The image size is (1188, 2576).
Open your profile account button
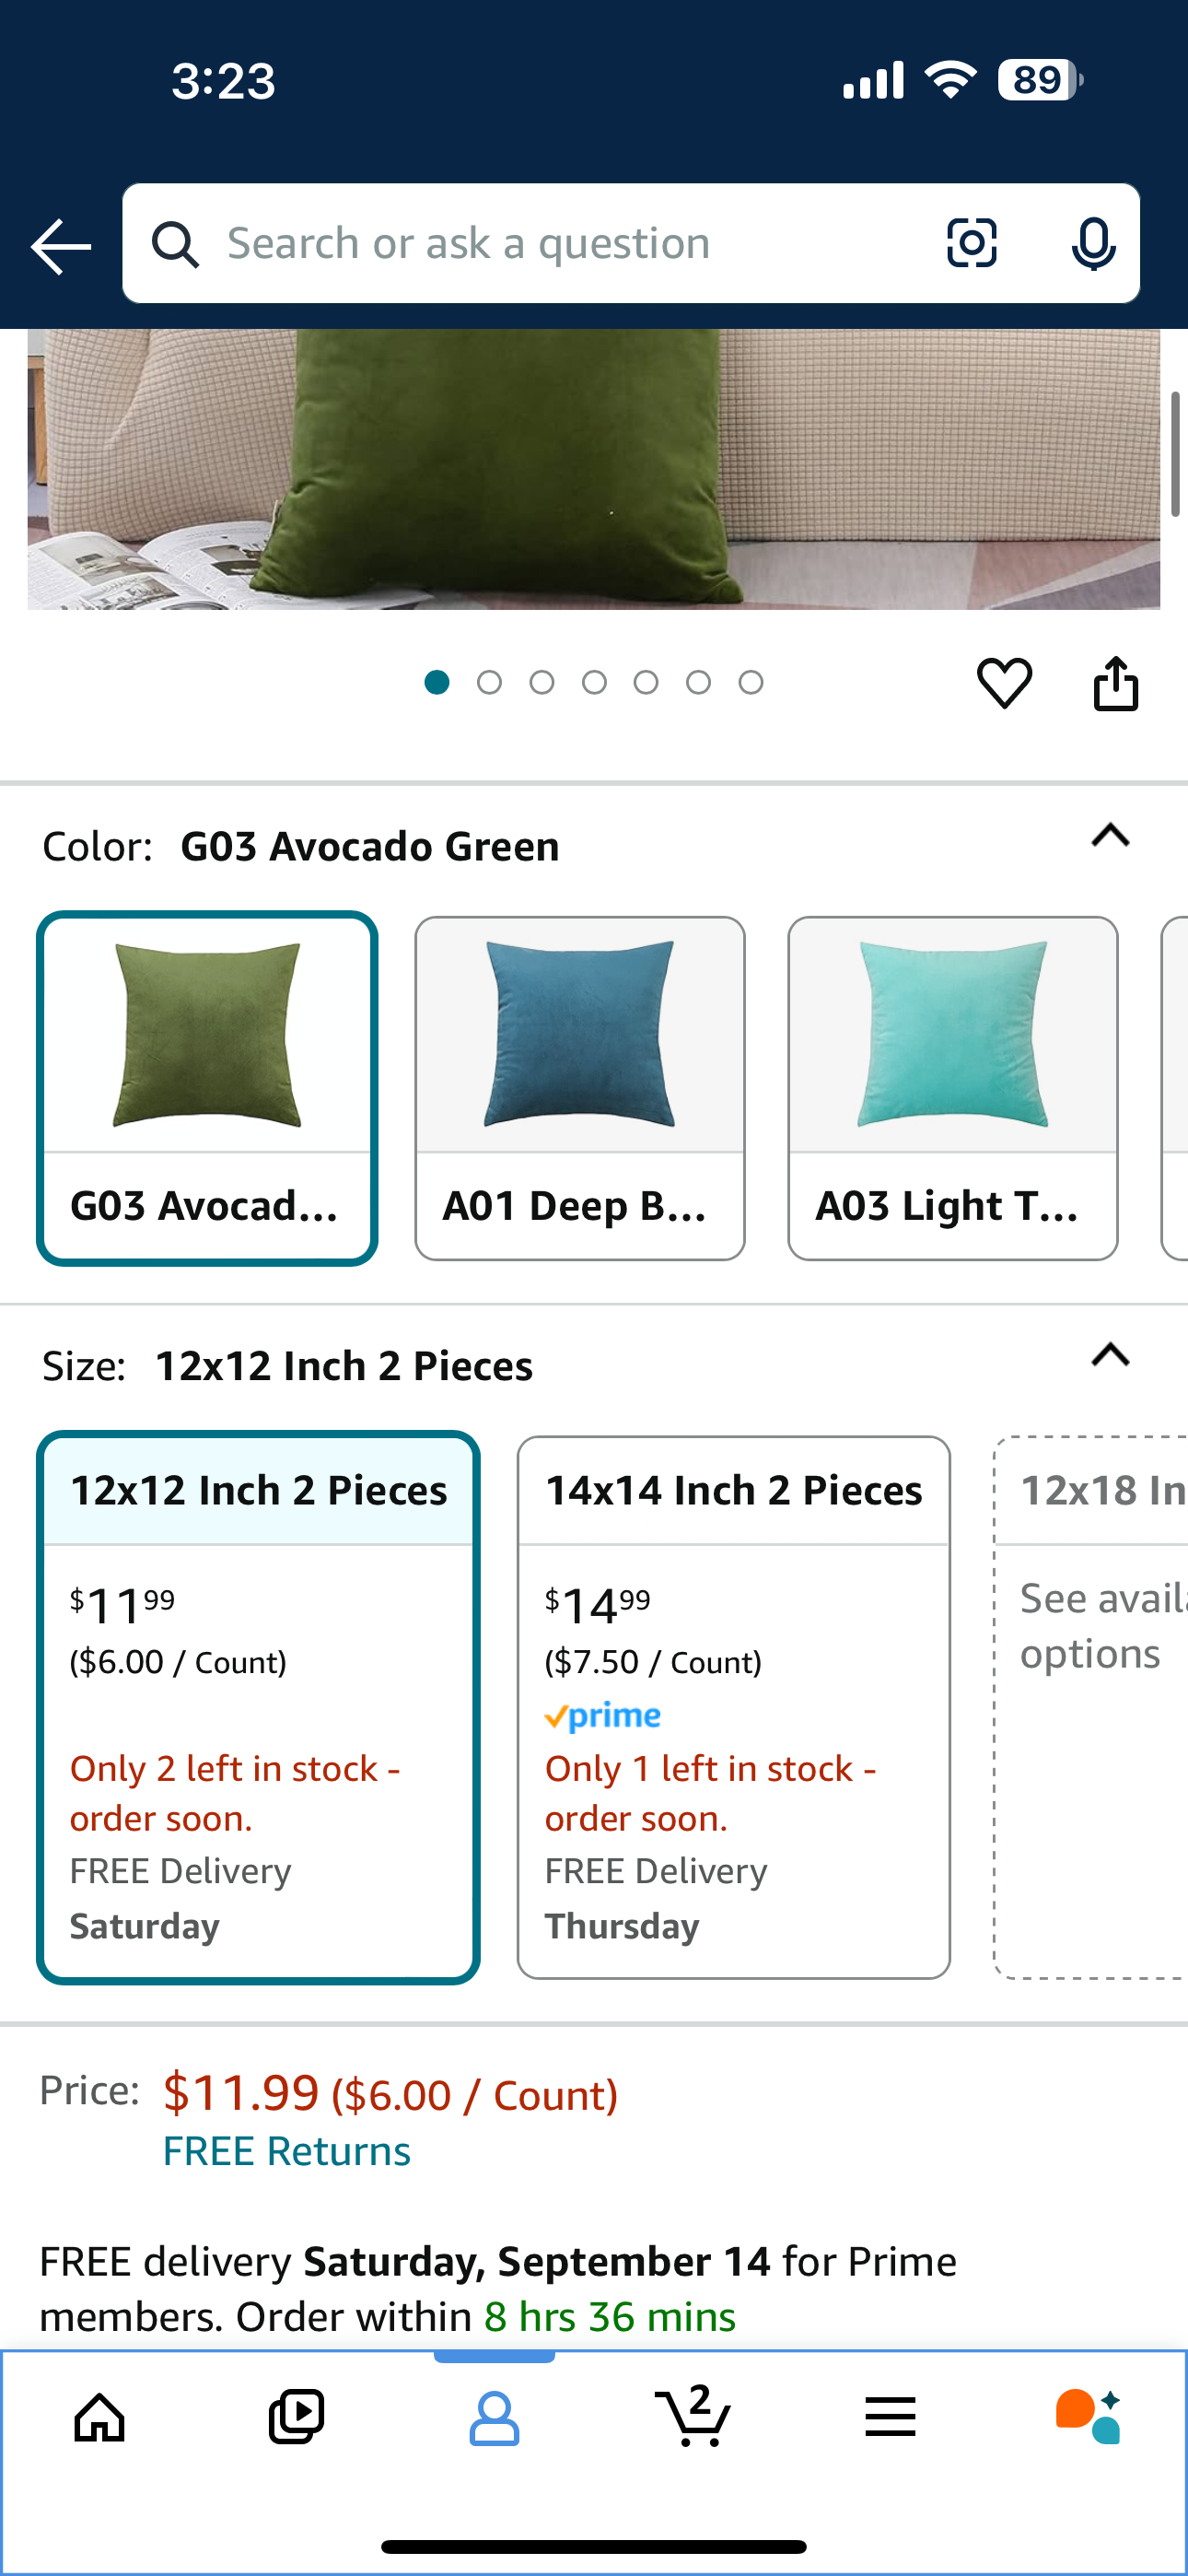[495, 2418]
